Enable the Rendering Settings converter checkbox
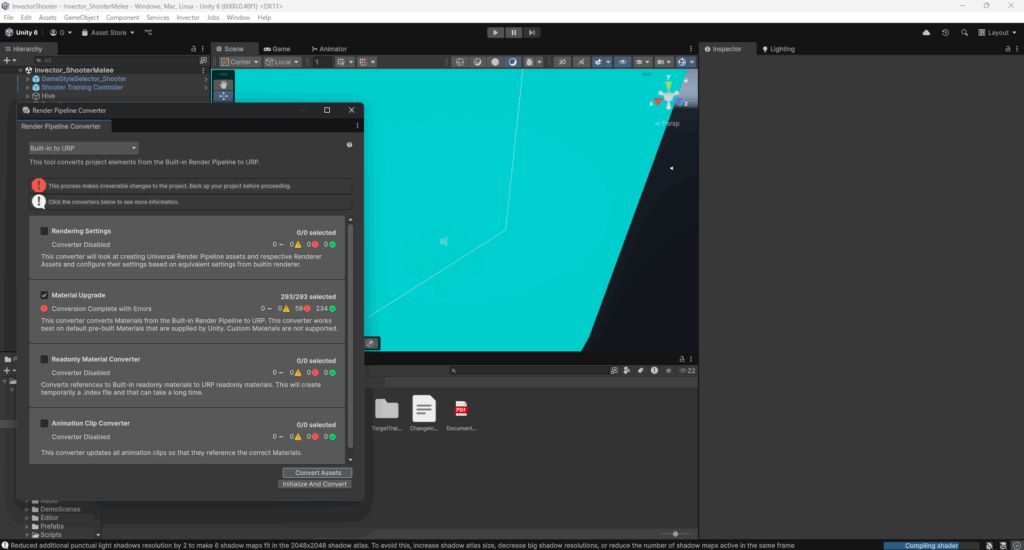The height and width of the screenshot is (550, 1024). point(44,231)
